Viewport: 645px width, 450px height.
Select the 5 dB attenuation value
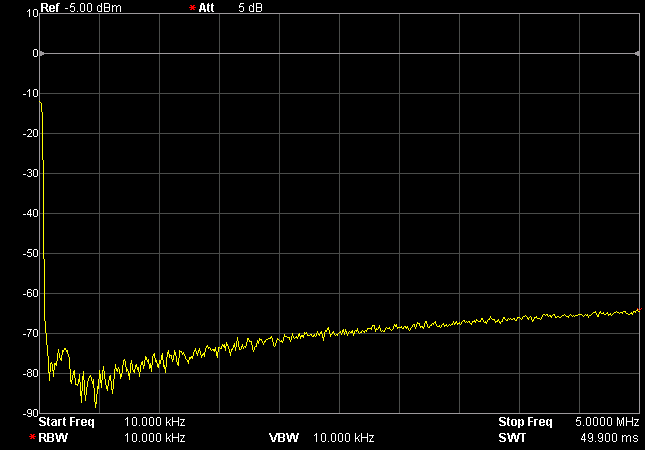(250, 7)
